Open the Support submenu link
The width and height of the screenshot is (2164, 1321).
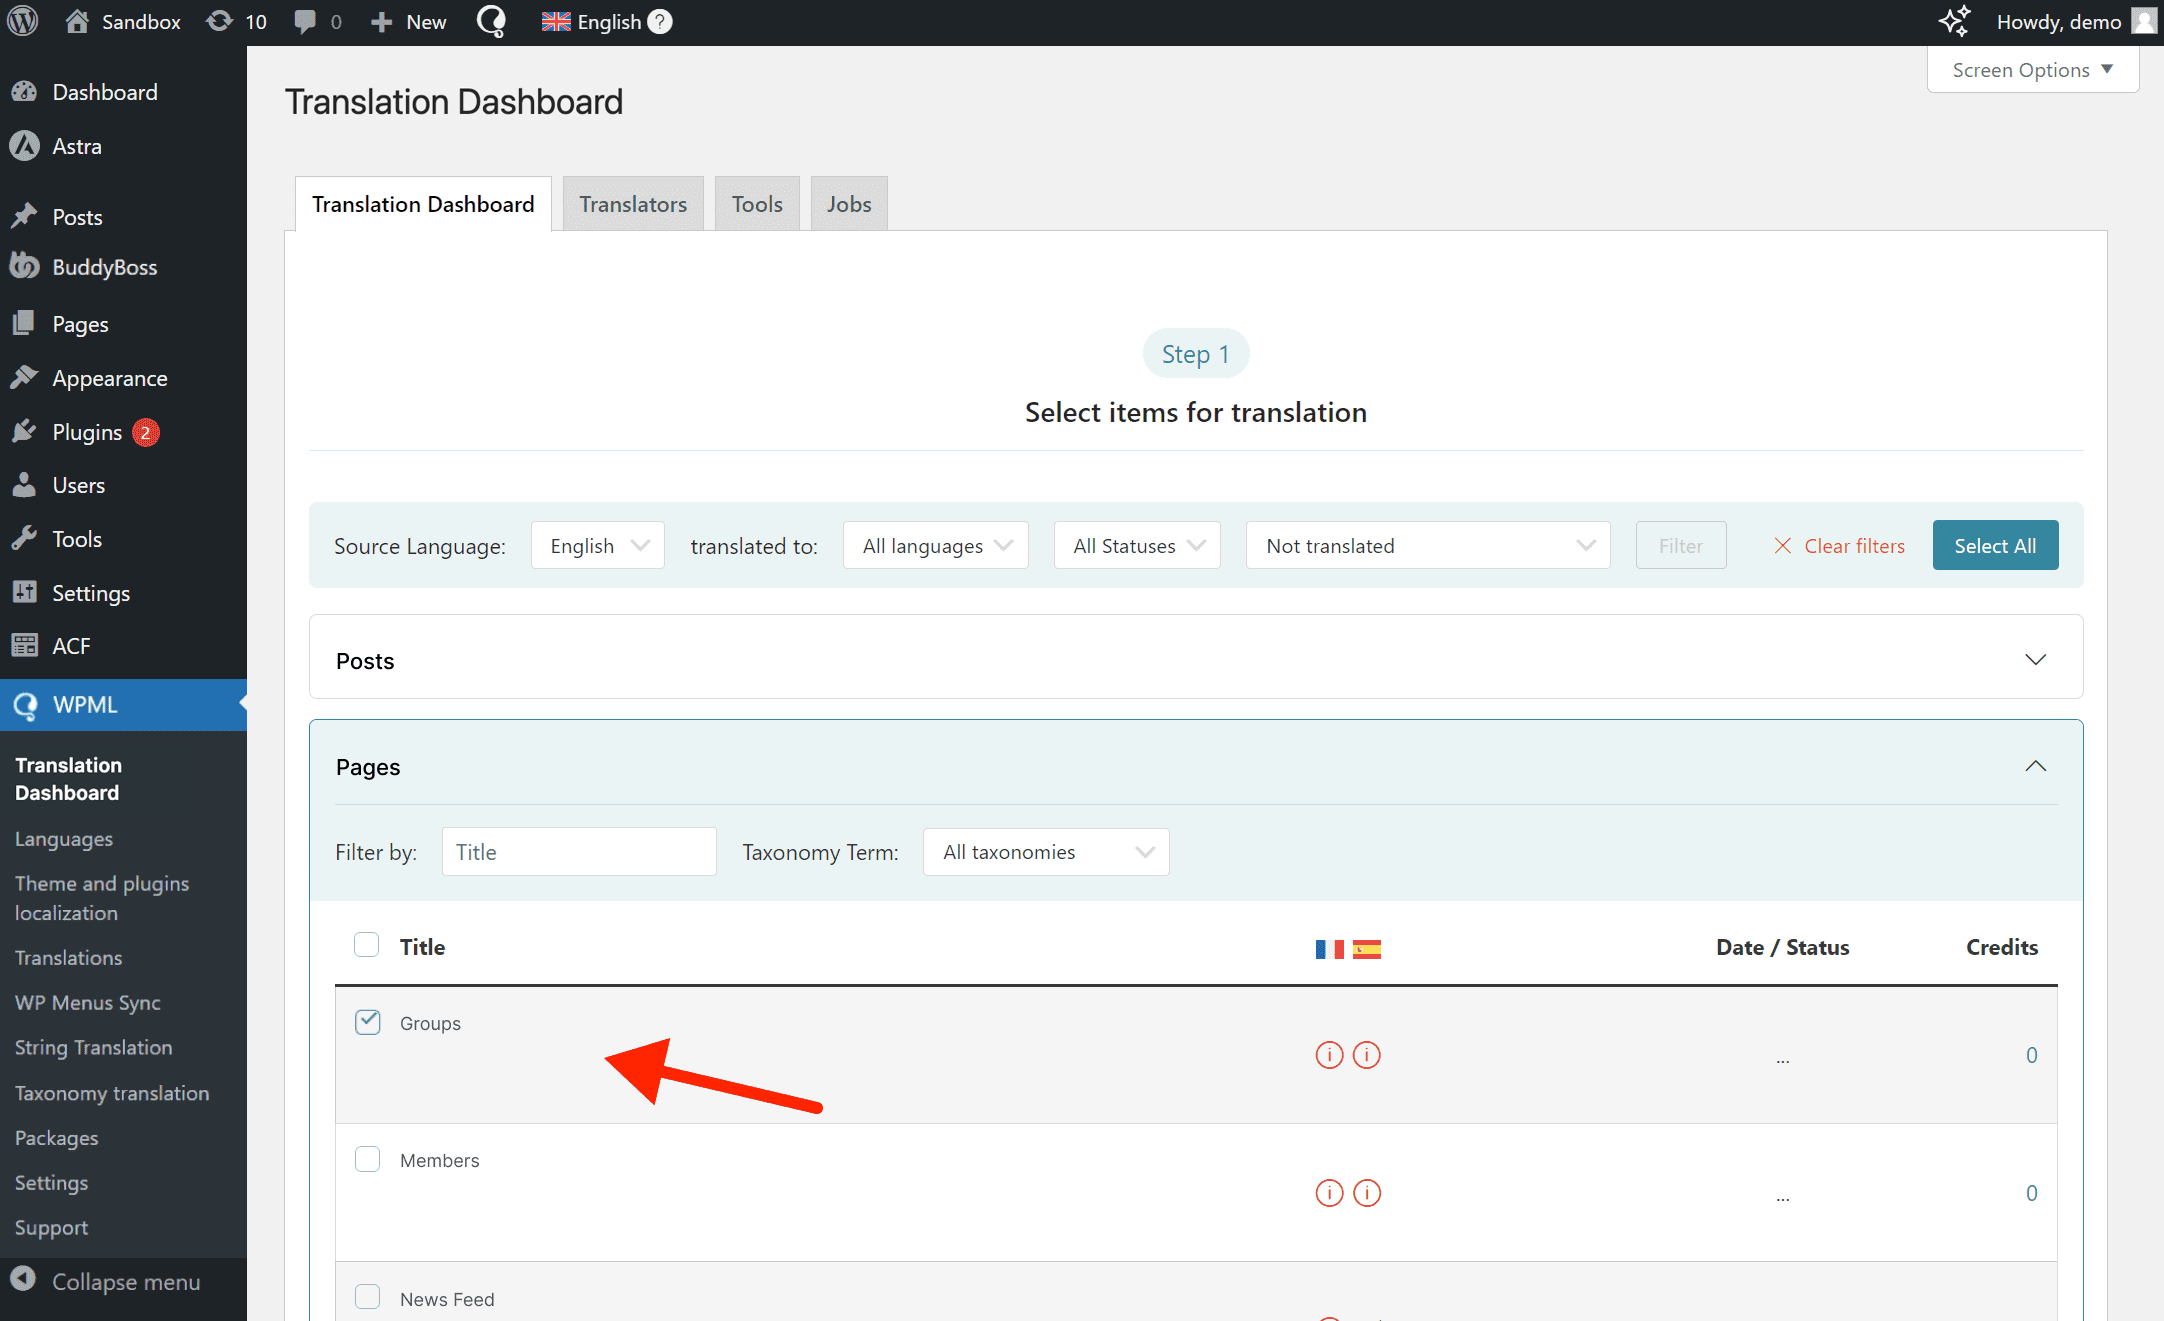[x=52, y=1228]
